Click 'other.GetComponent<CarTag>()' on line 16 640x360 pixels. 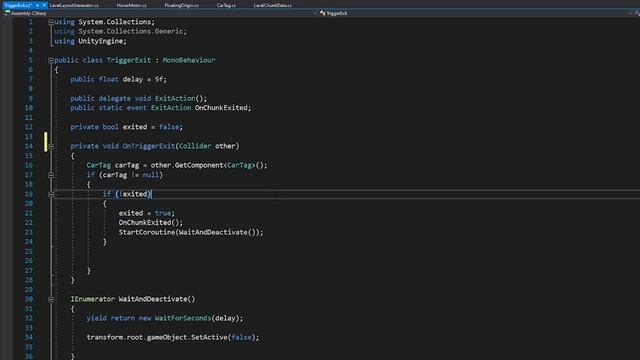(x=207, y=165)
